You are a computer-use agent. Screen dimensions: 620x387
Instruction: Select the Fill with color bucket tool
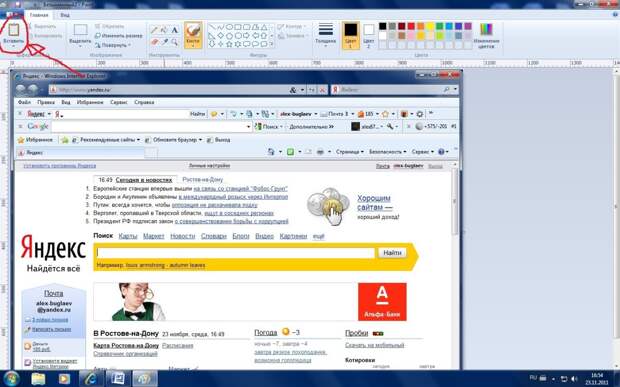[164, 30]
